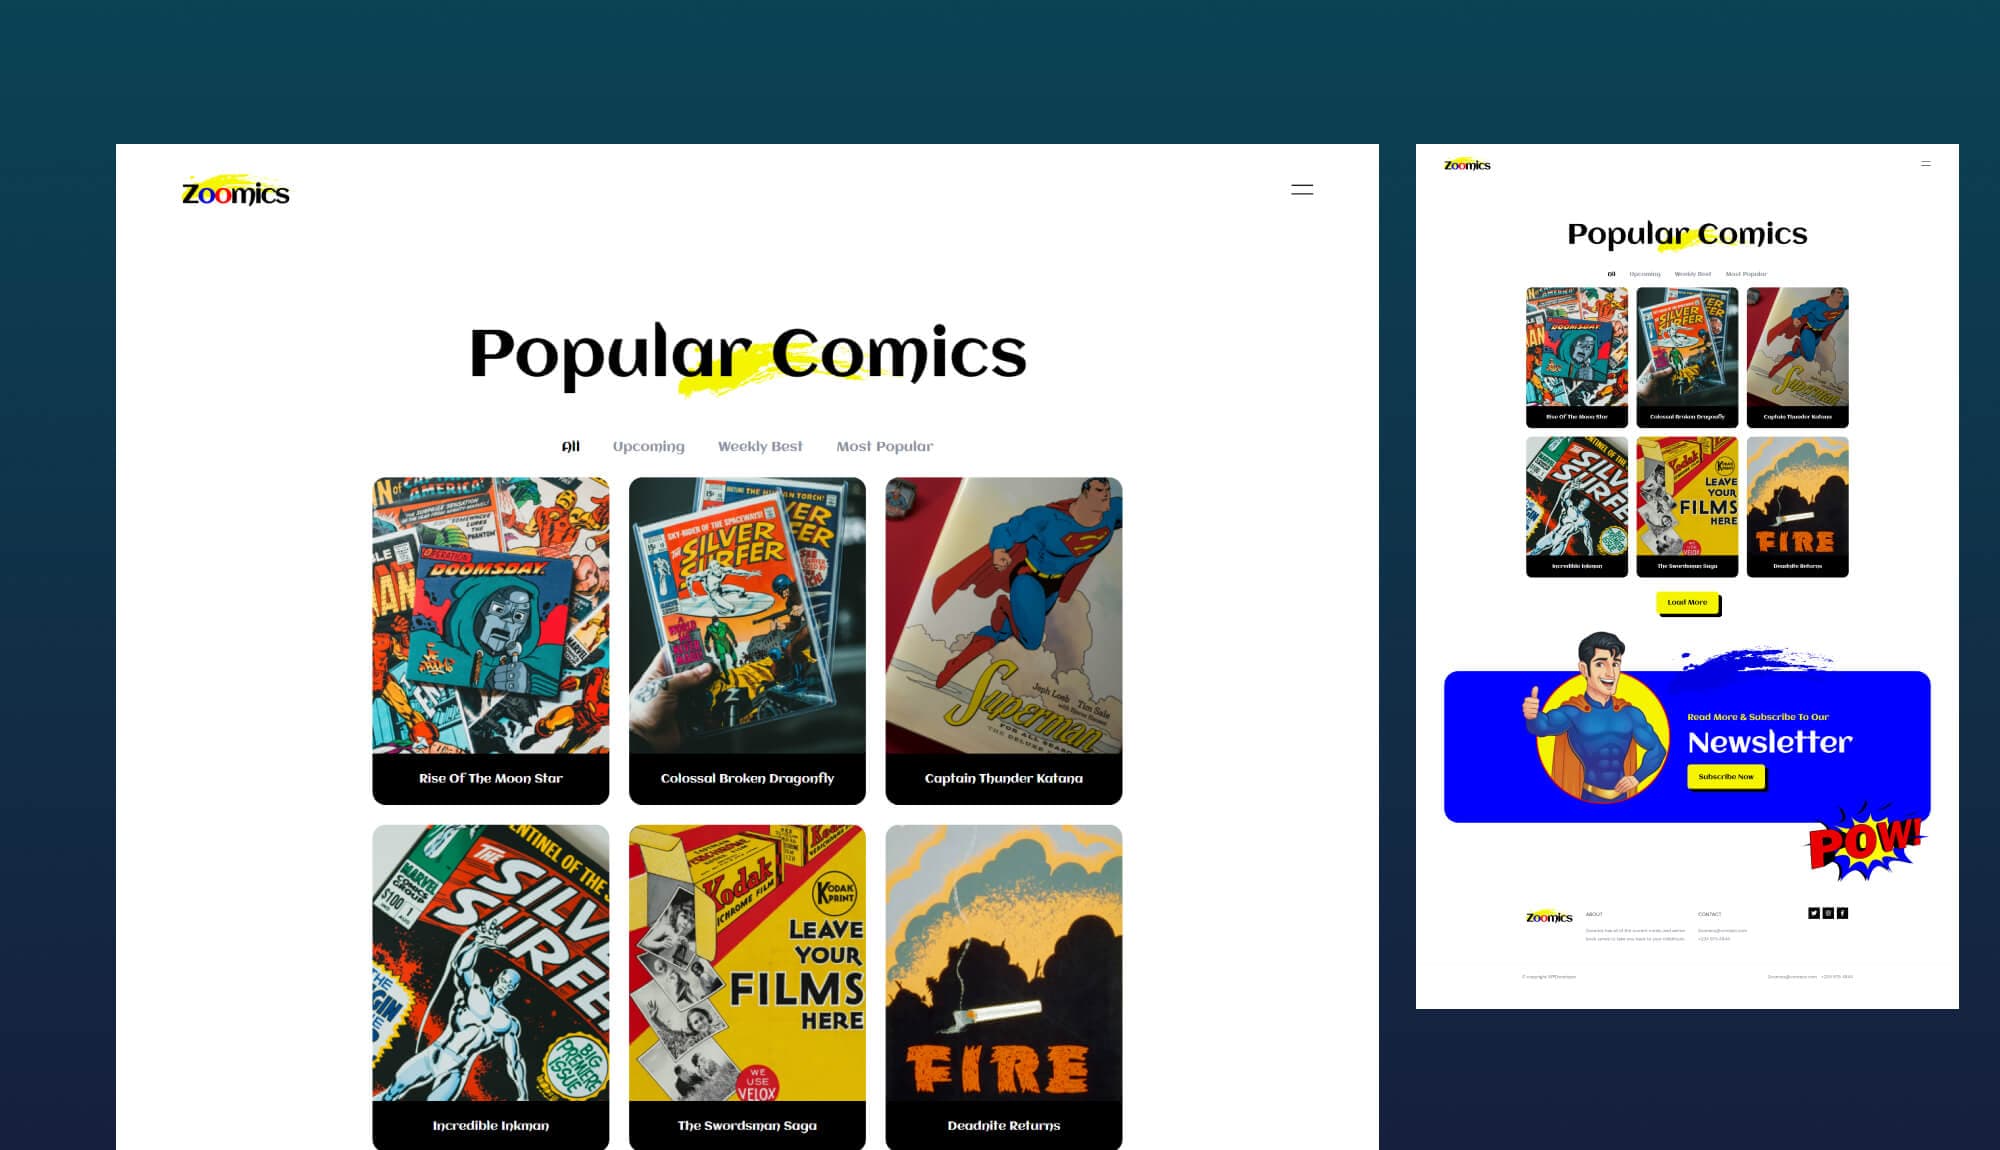Click Zoomics logo in the small preview footer

[x=1549, y=916]
